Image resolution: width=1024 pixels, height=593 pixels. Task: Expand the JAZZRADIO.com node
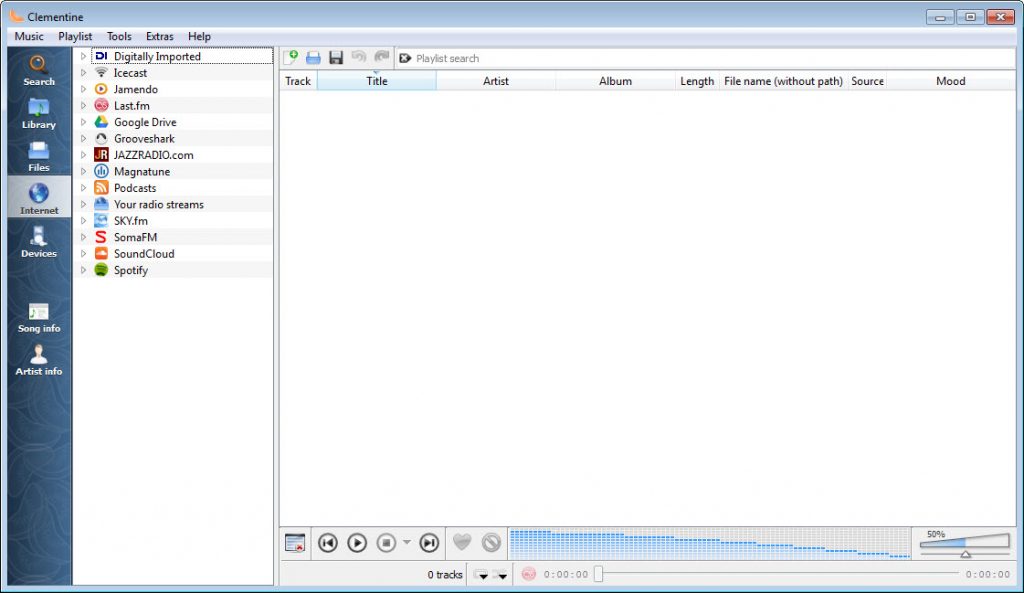pos(83,155)
